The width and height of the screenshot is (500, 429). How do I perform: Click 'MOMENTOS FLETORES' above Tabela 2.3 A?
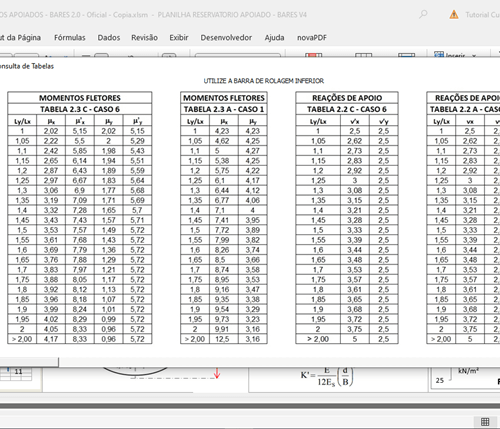[224, 98]
